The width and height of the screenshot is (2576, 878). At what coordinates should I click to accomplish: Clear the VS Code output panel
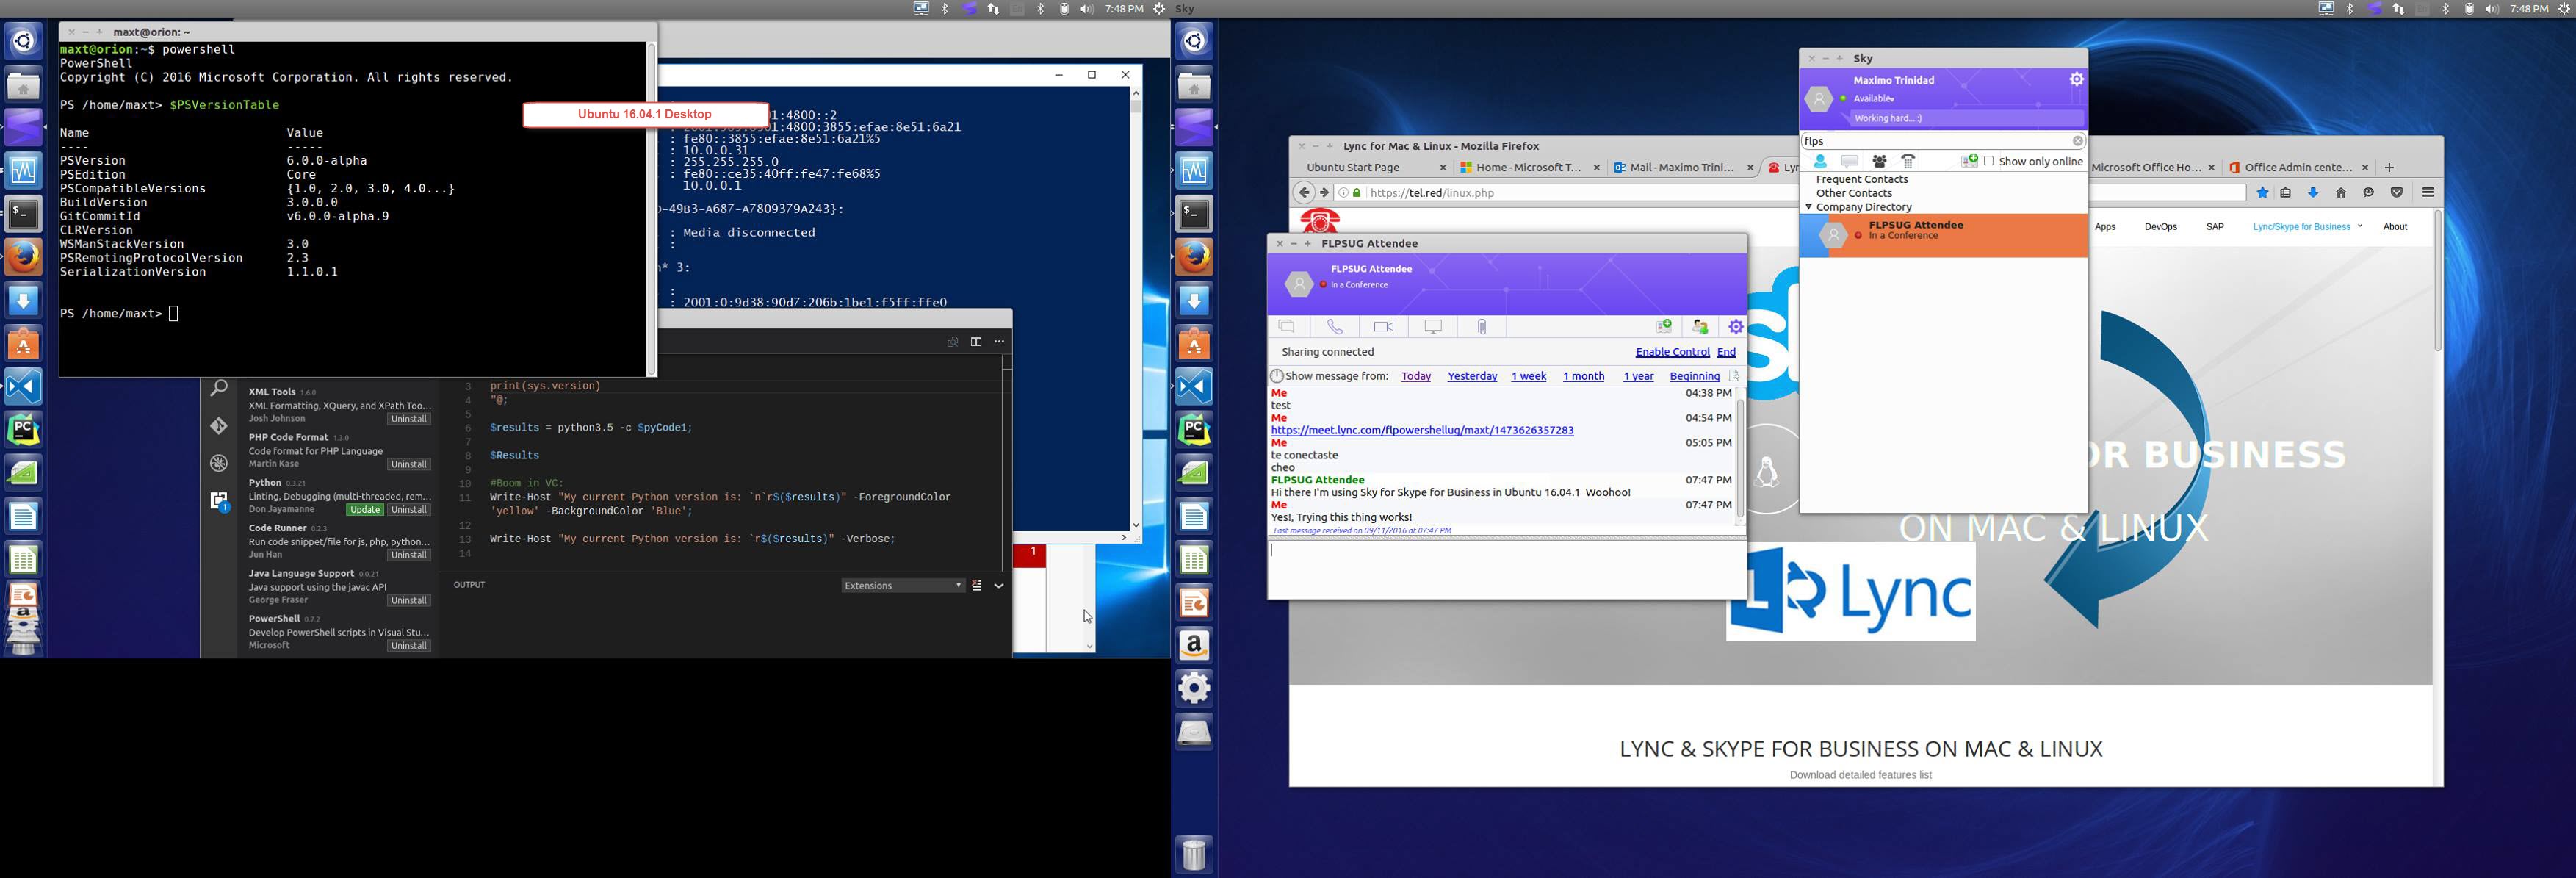click(x=977, y=586)
